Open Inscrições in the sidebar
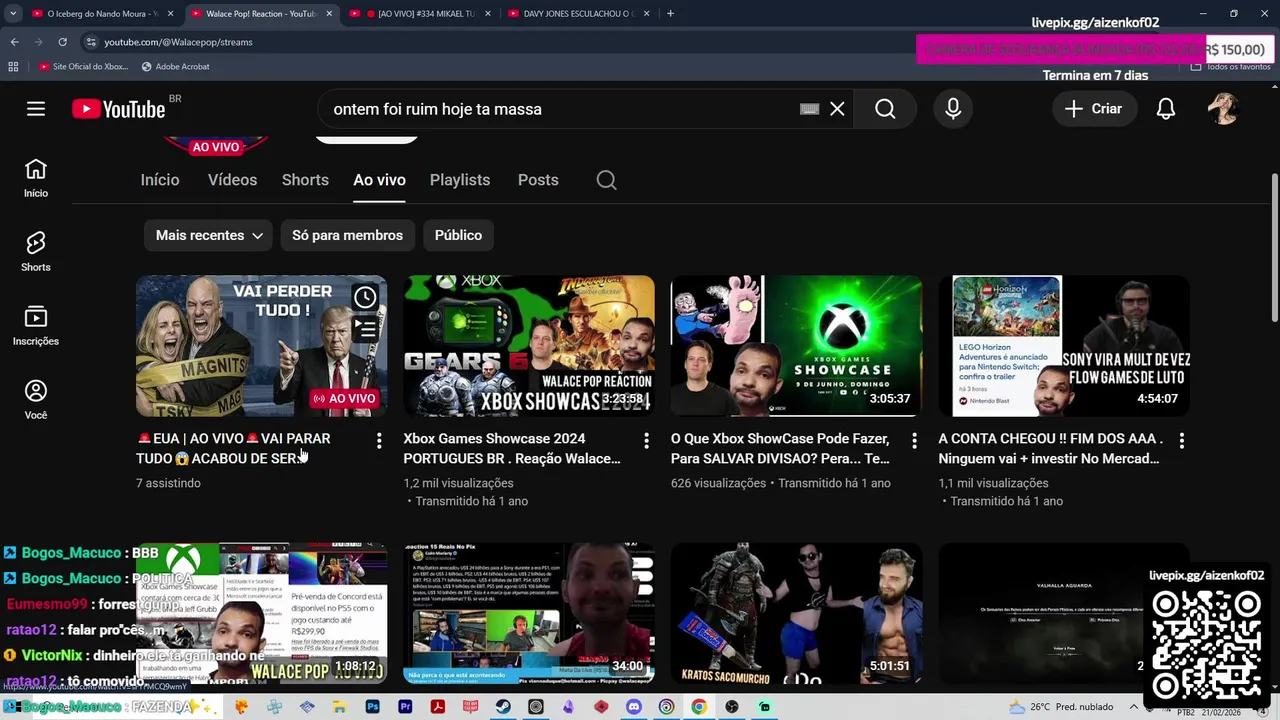This screenshot has width=1280, height=720. point(36,327)
